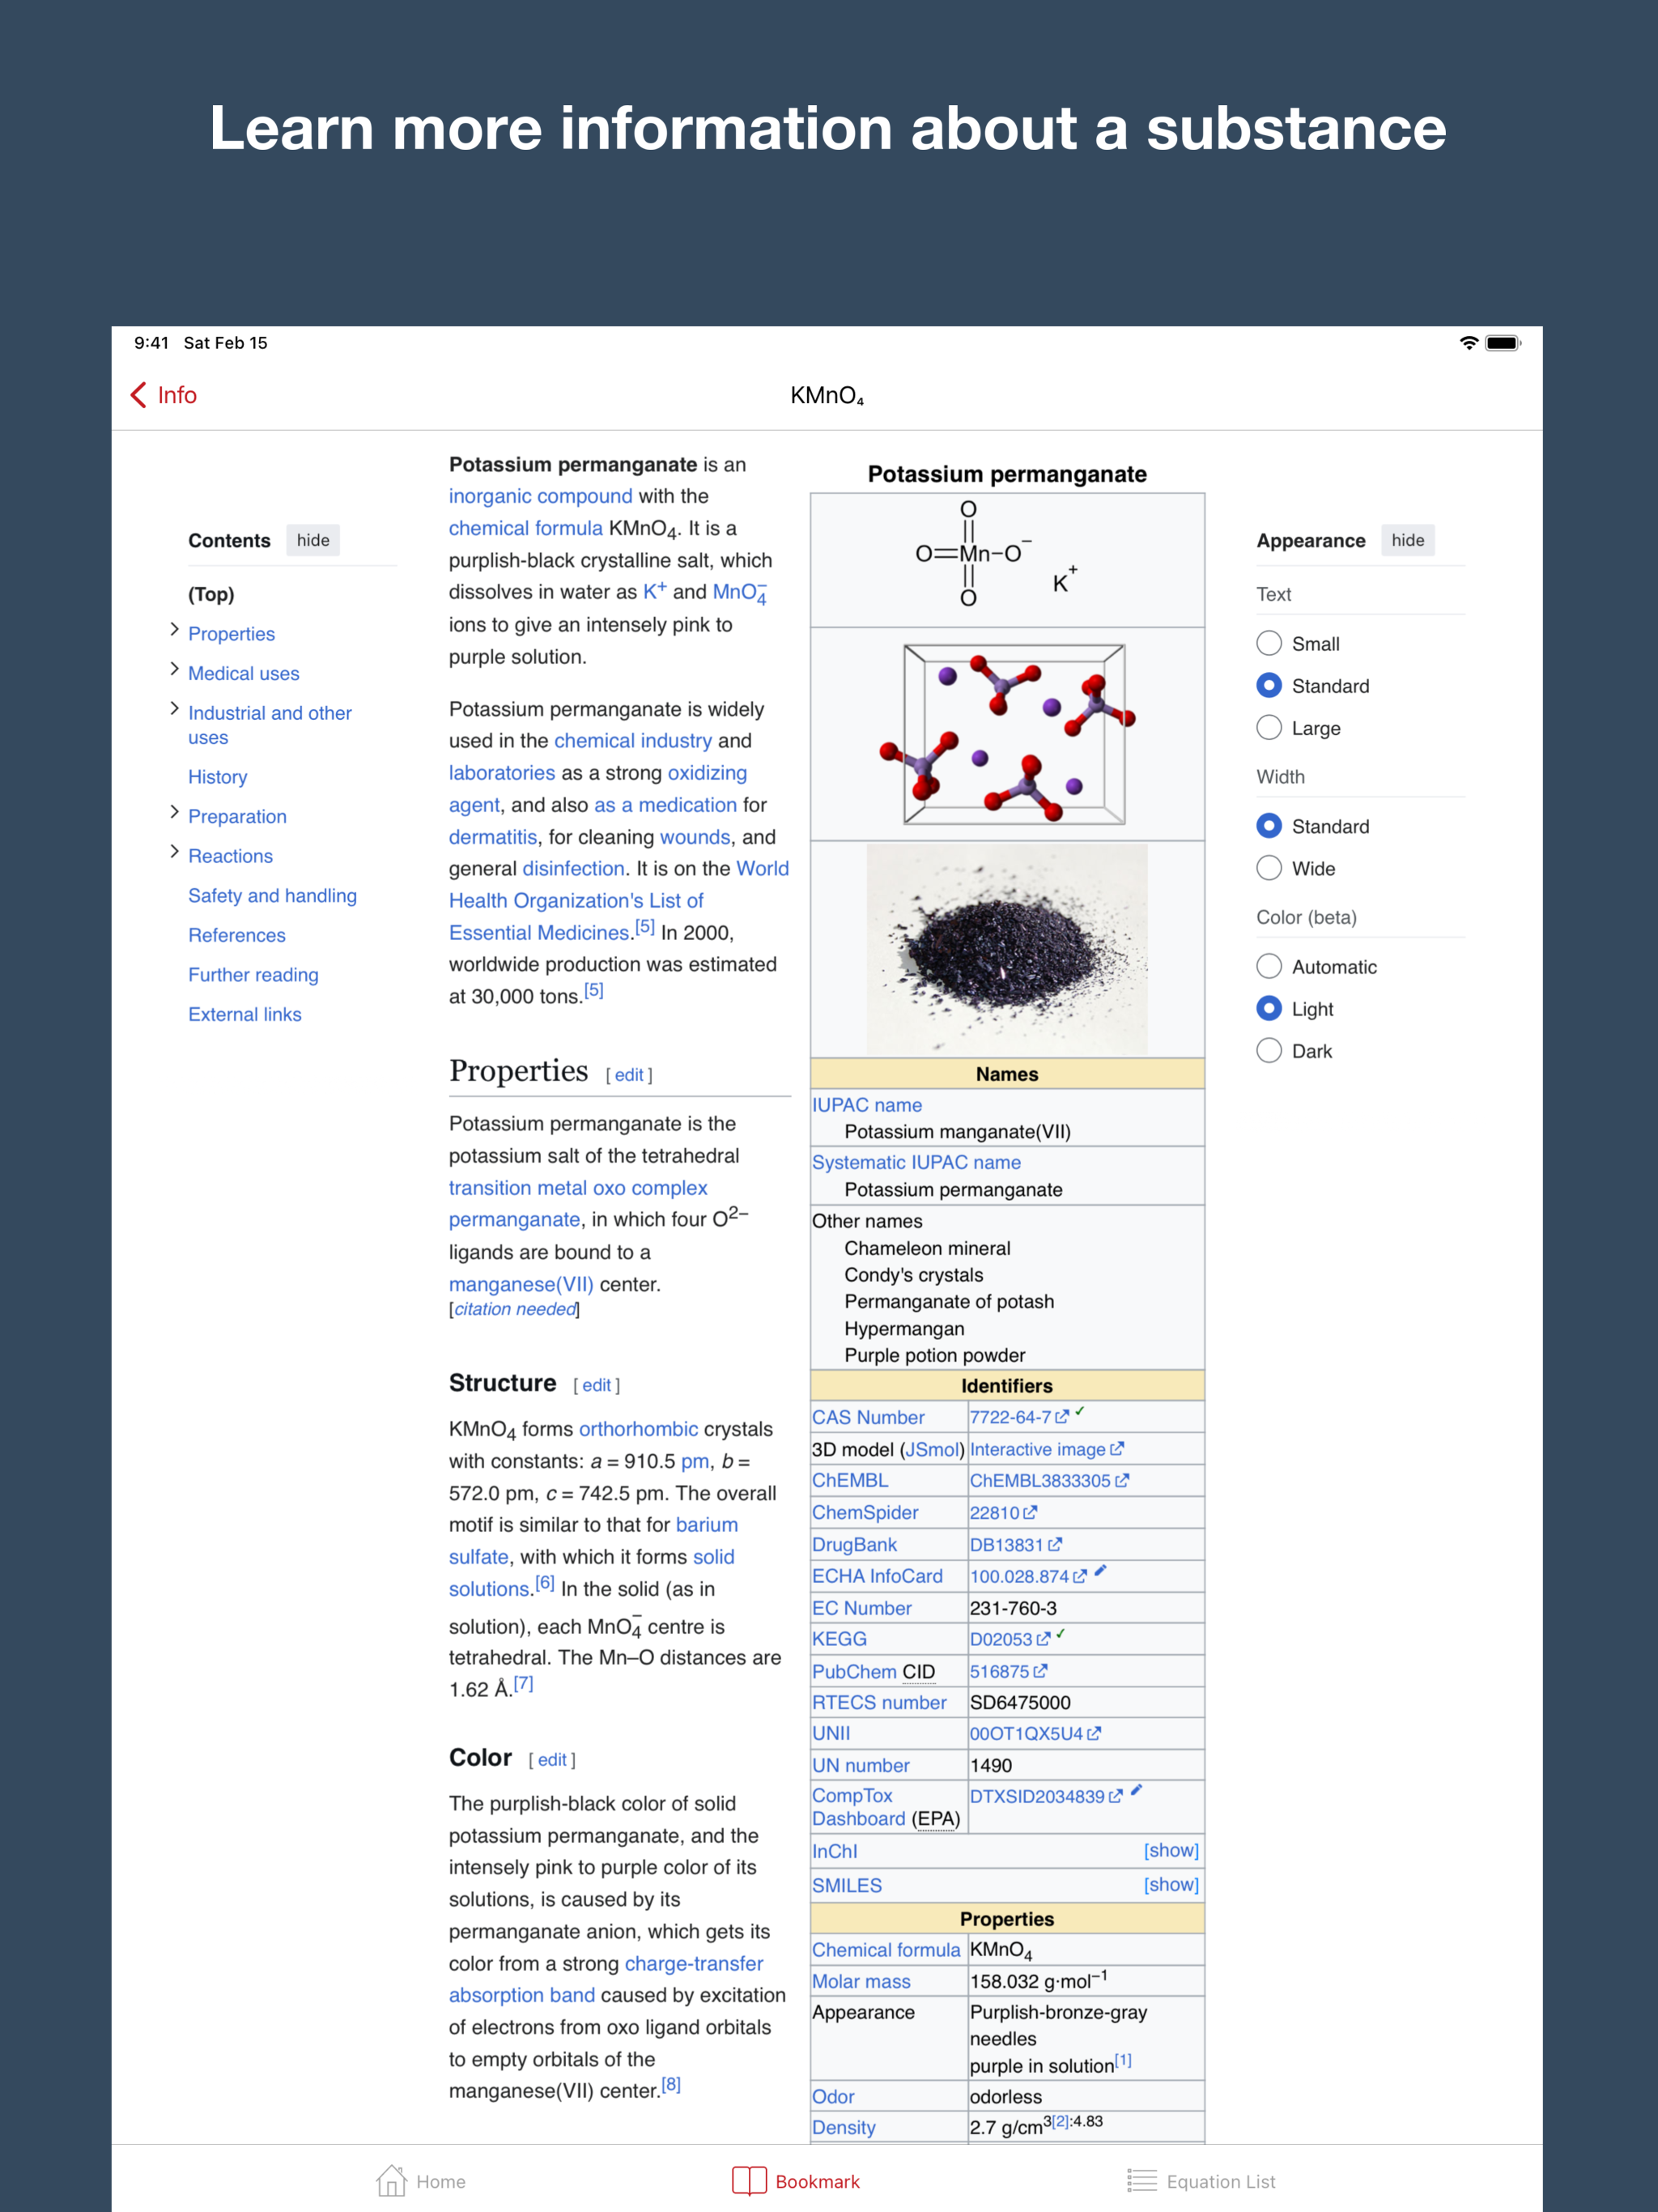Open the JSmol Interactive image link
Screen dimensions: 1658x2212
[1046, 1449]
